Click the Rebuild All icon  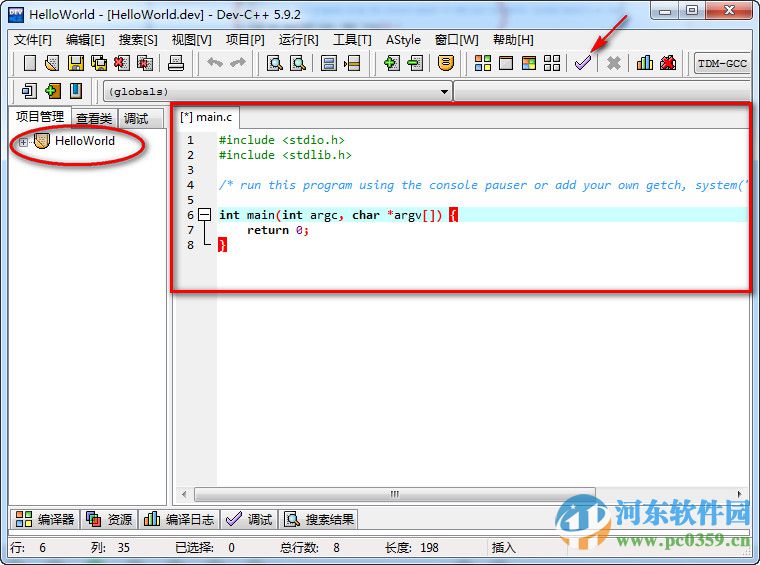552,63
